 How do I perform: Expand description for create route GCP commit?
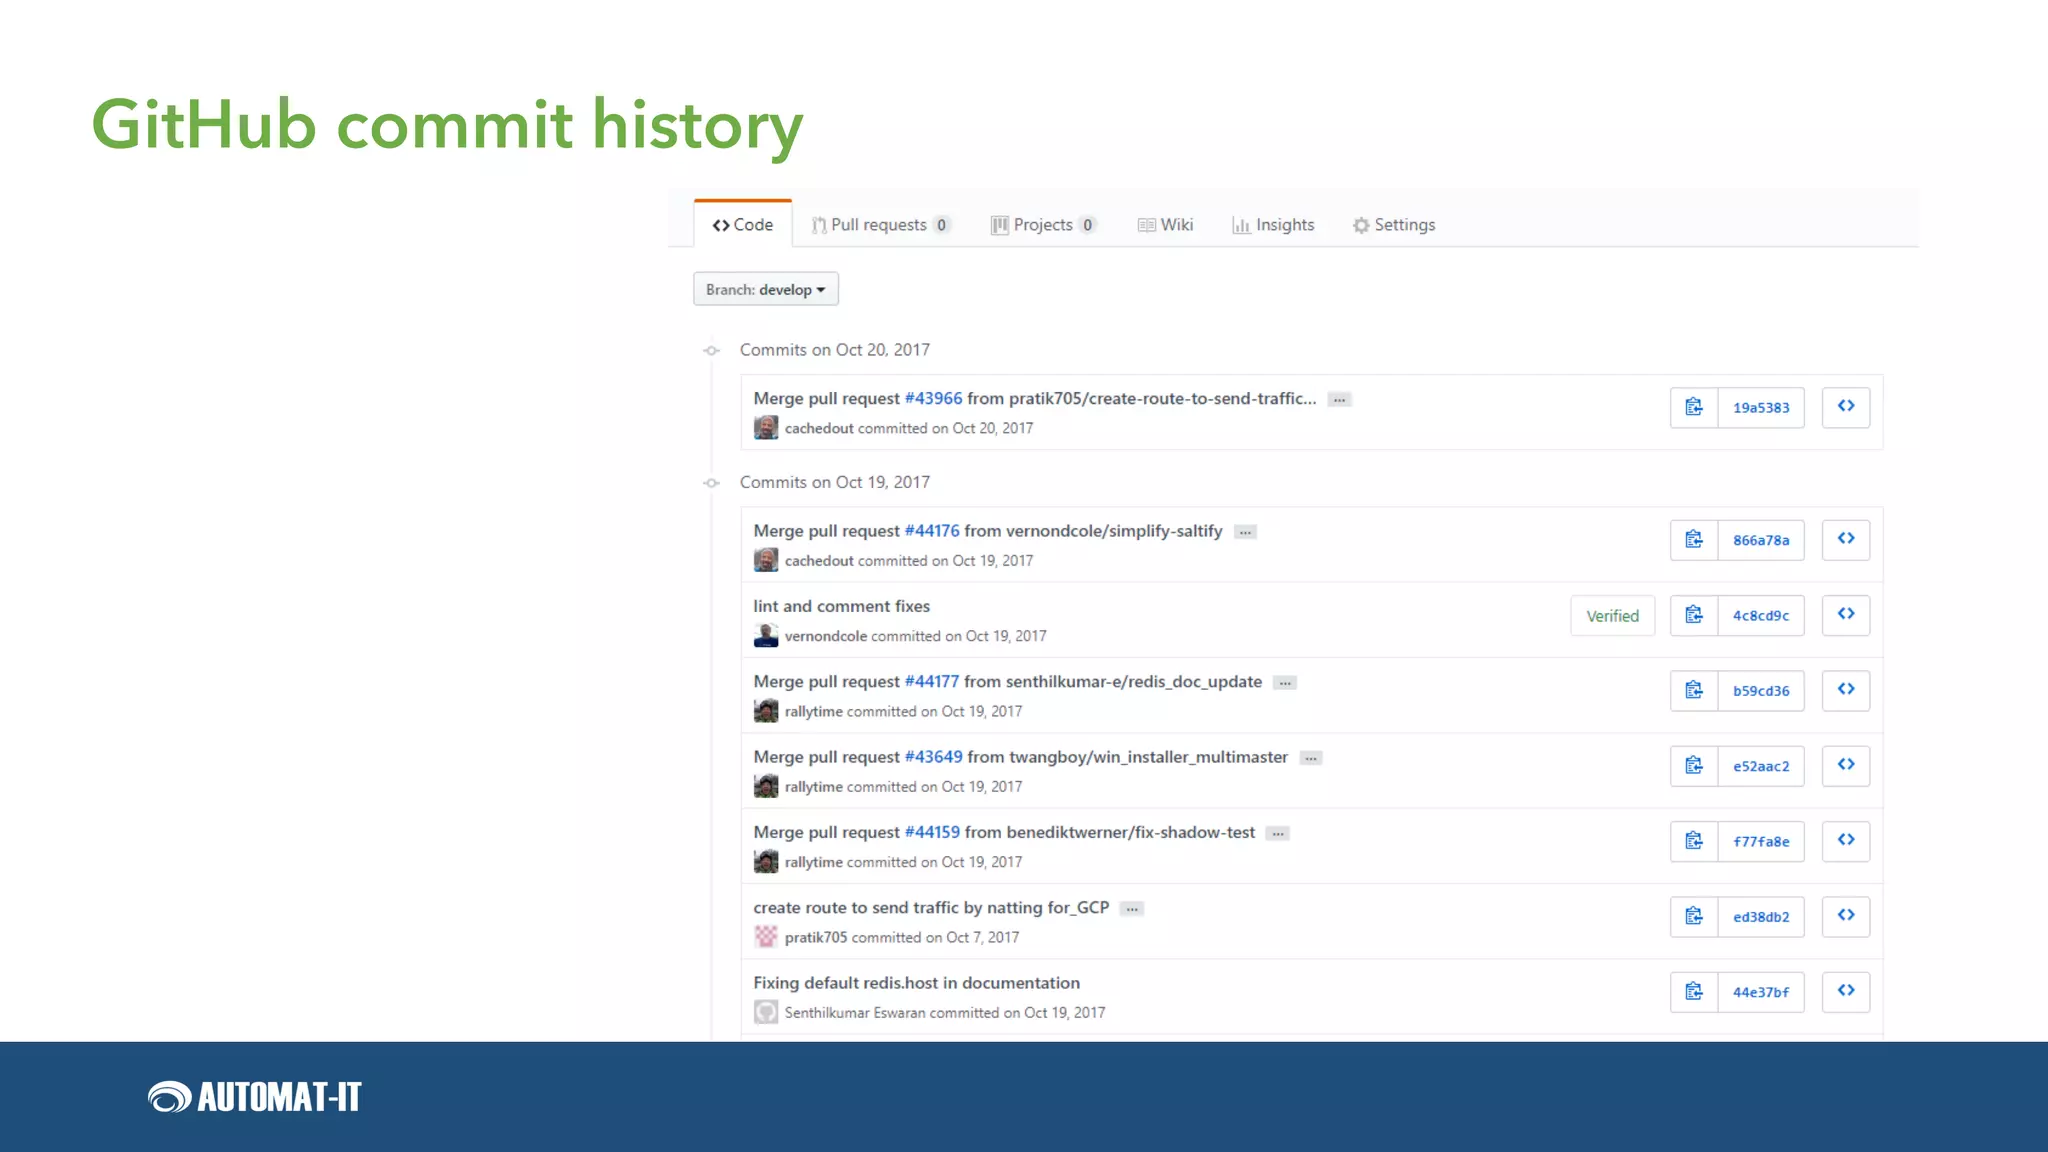1132,909
